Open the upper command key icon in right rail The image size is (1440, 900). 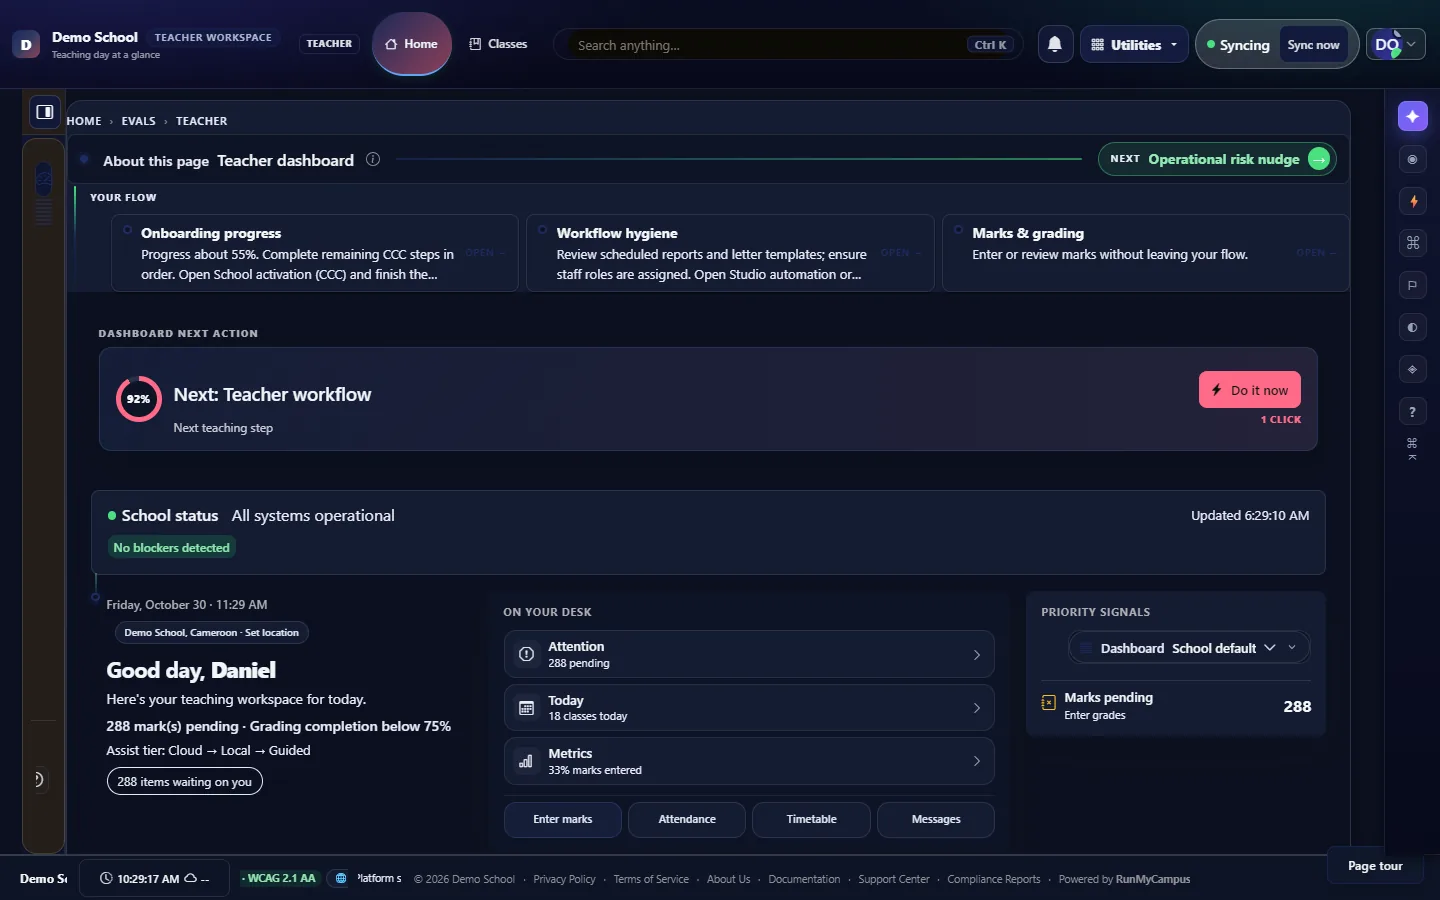coord(1412,243)
